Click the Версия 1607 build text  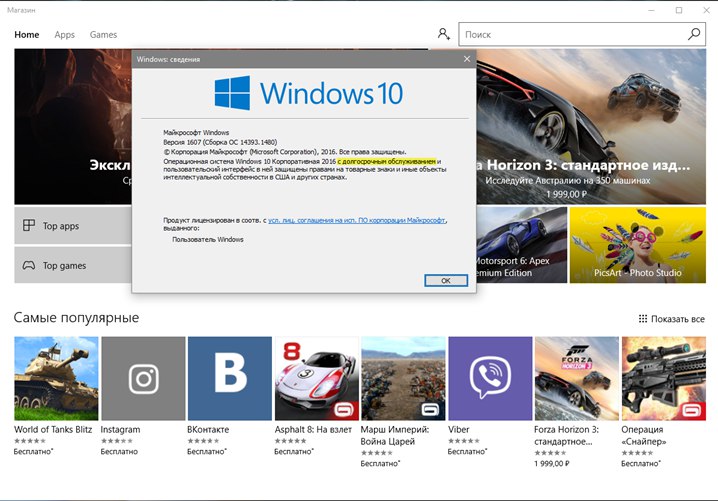click(x=220, y=142)
